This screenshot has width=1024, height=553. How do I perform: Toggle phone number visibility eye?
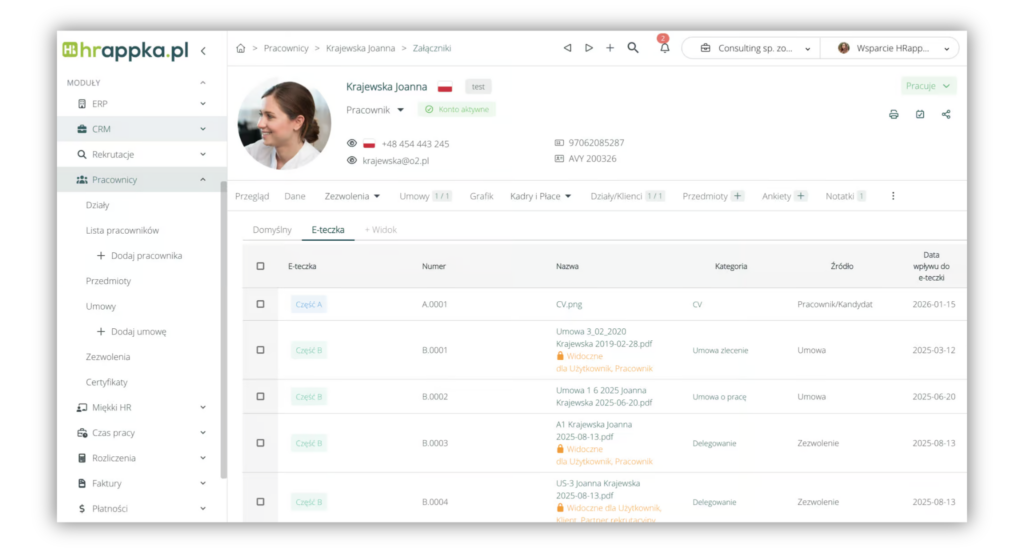351,143
